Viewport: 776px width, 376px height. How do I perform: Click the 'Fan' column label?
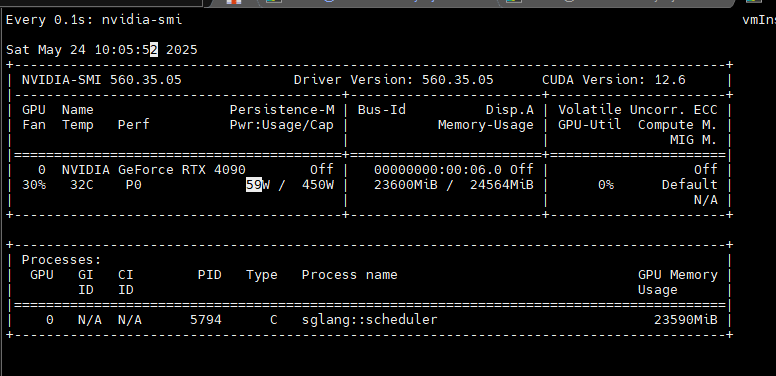pos(34,125)
